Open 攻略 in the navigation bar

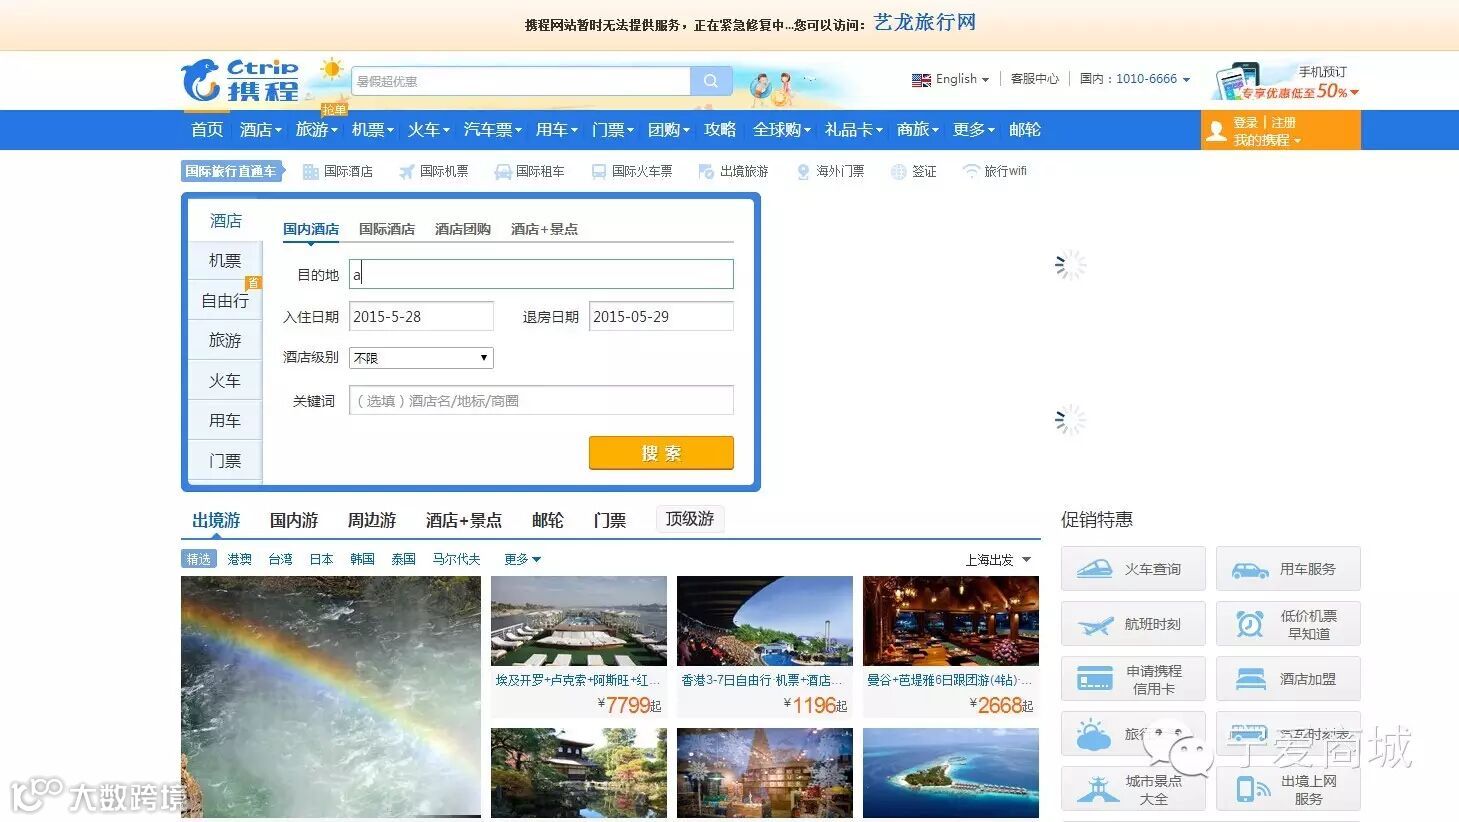pos(720,130)
